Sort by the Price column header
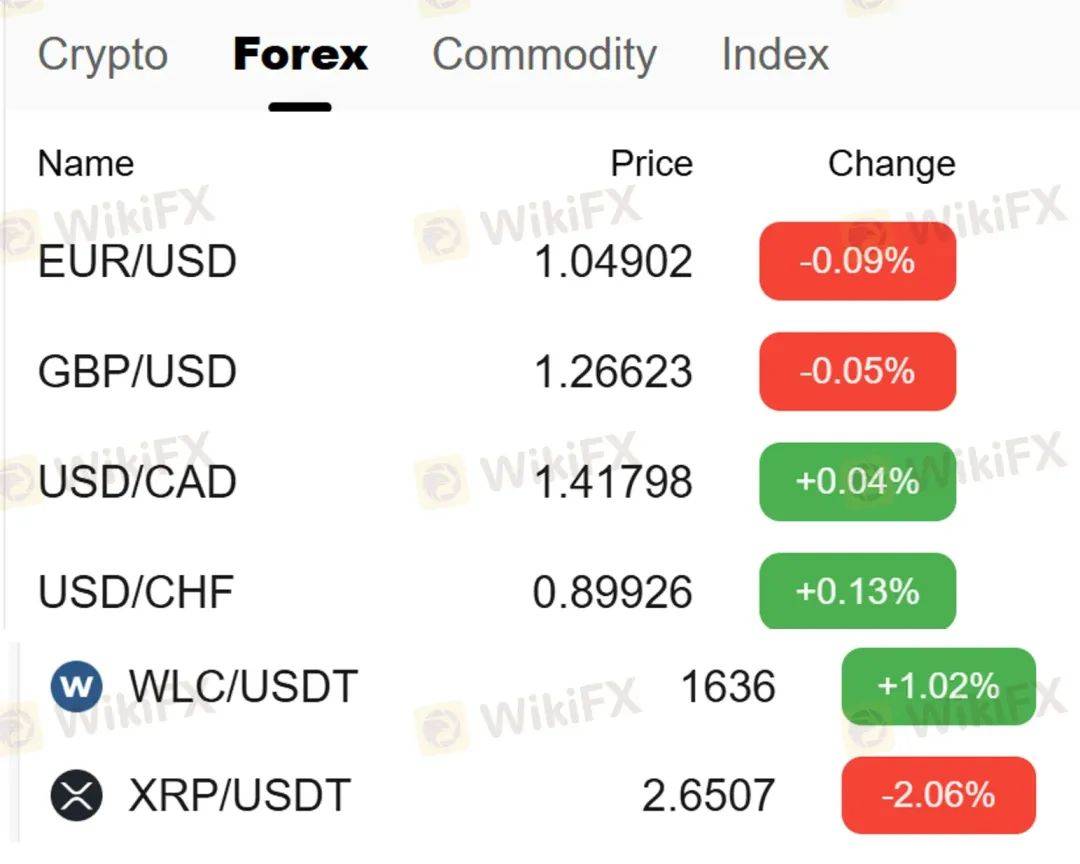 [x=652, y=164]
